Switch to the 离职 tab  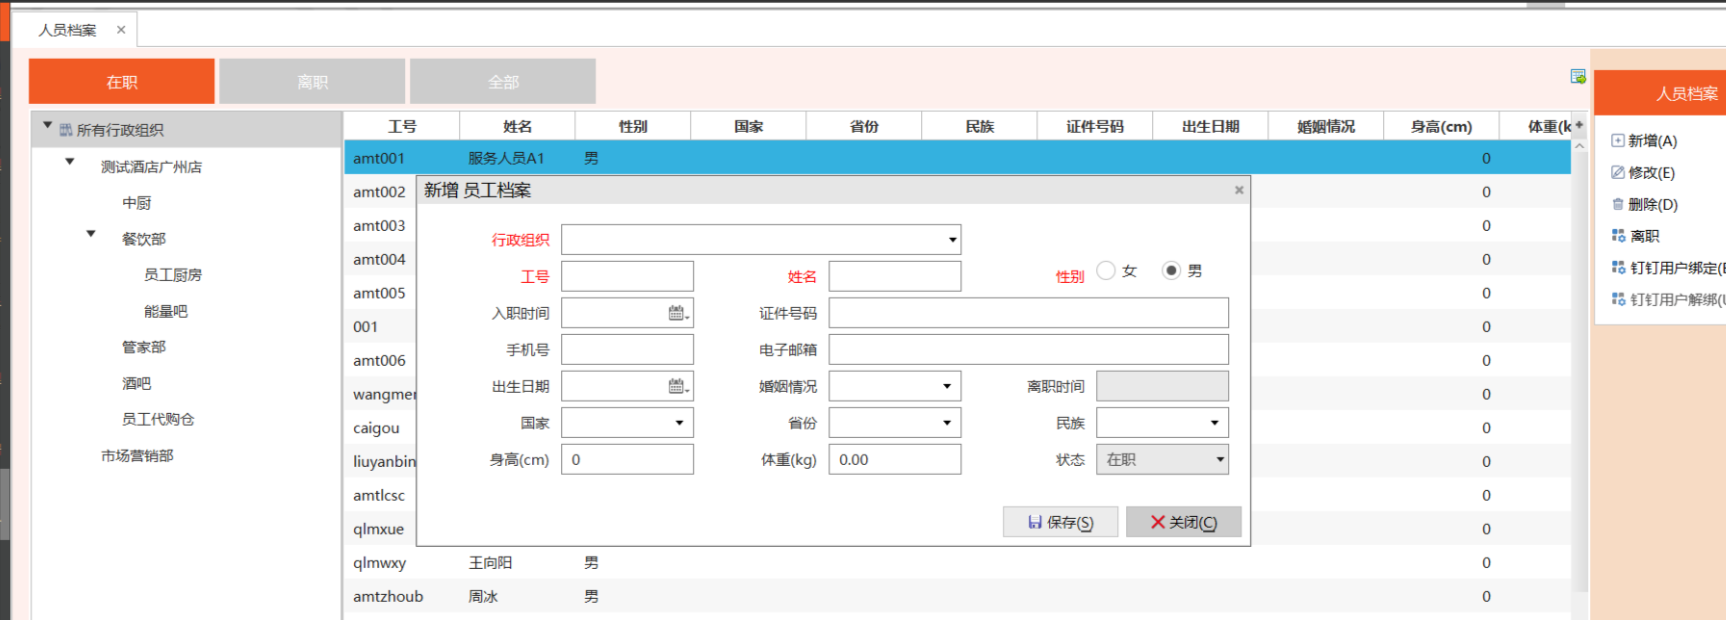point(312,82)
